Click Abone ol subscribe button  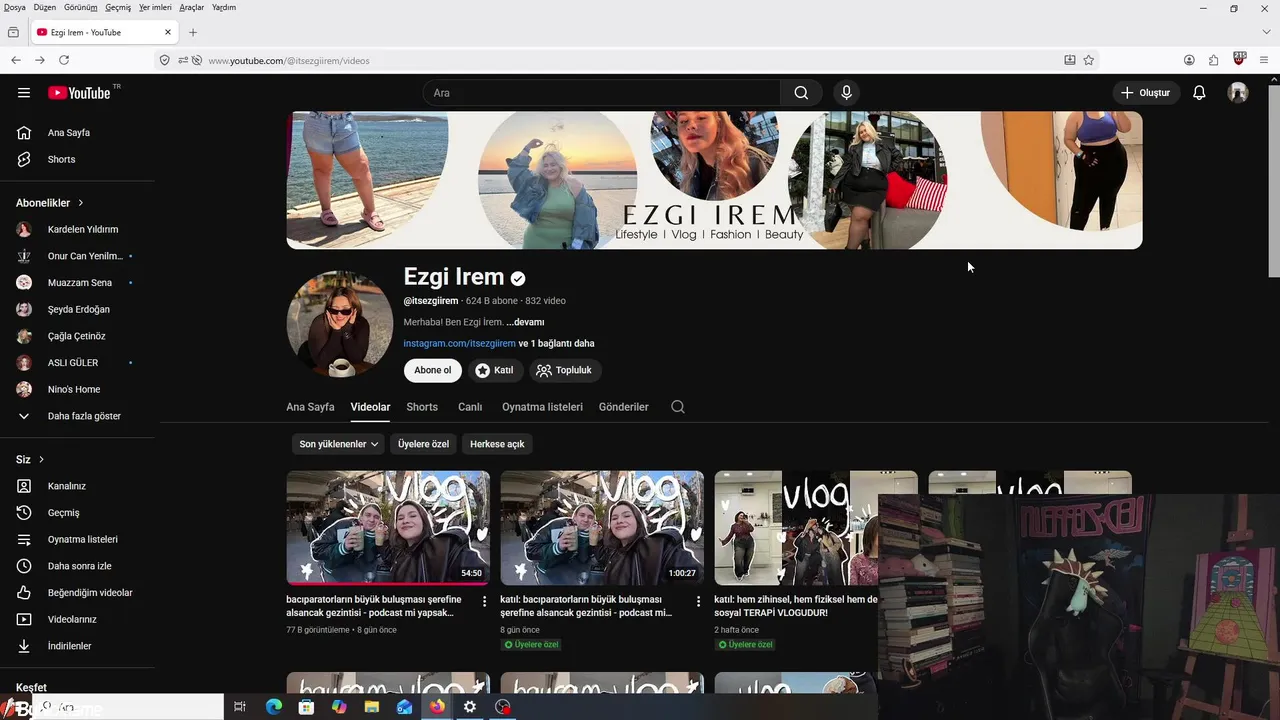coord(433,370)
